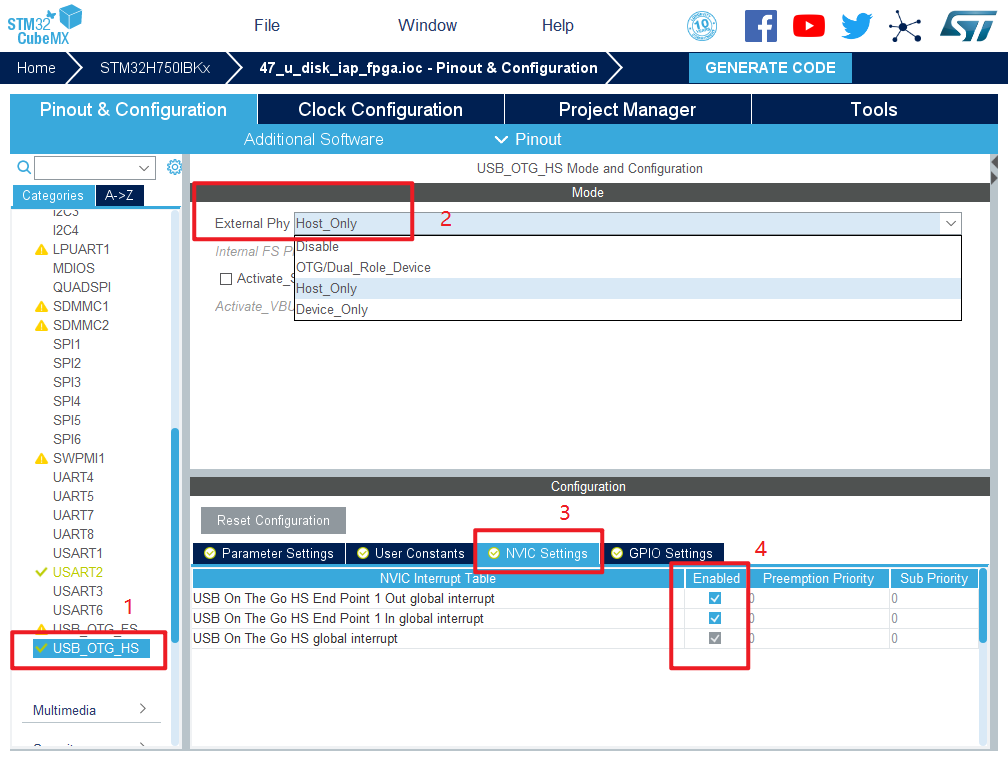Screen dimensions: 1008x761
Task: Select USB_OTG_HS in the peripheral list
Action: [x=95, y=648]
